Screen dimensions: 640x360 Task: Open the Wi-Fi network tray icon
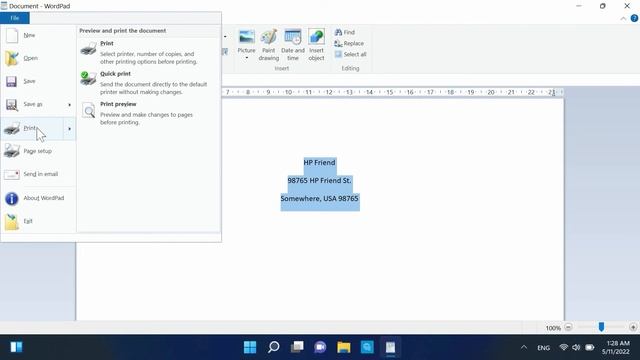(x=564, y=347)
